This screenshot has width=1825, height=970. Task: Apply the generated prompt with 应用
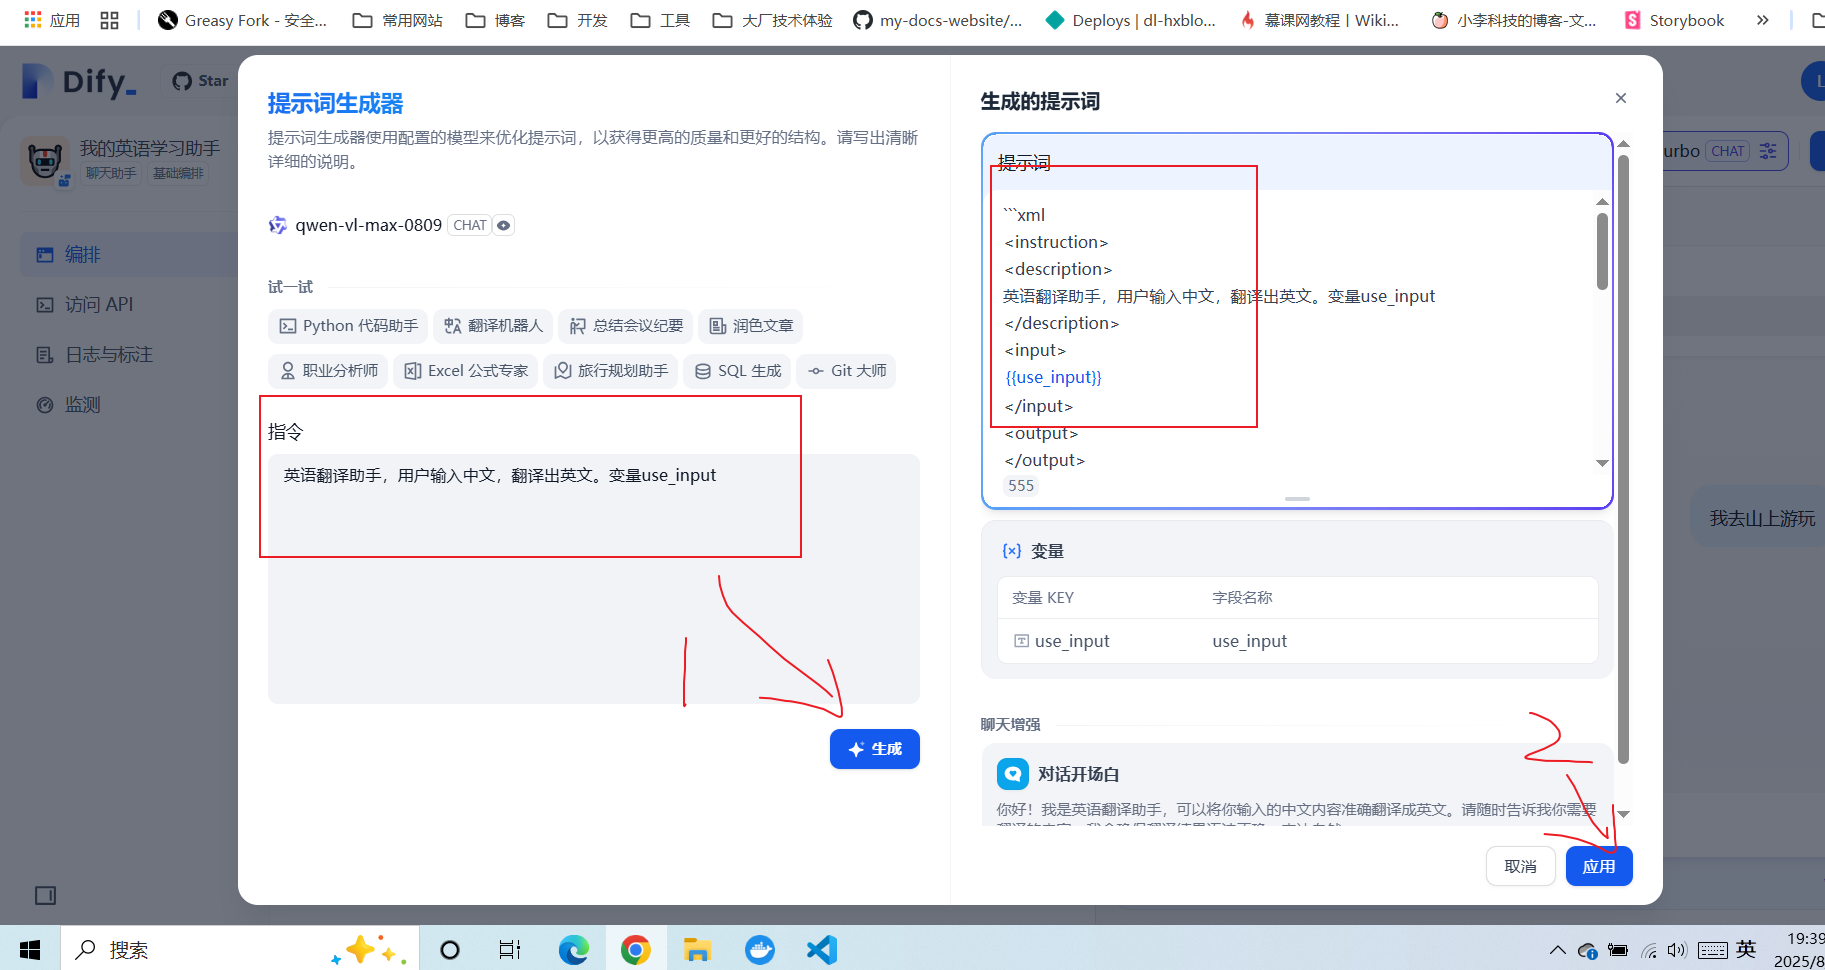(x=1598, y=866)
